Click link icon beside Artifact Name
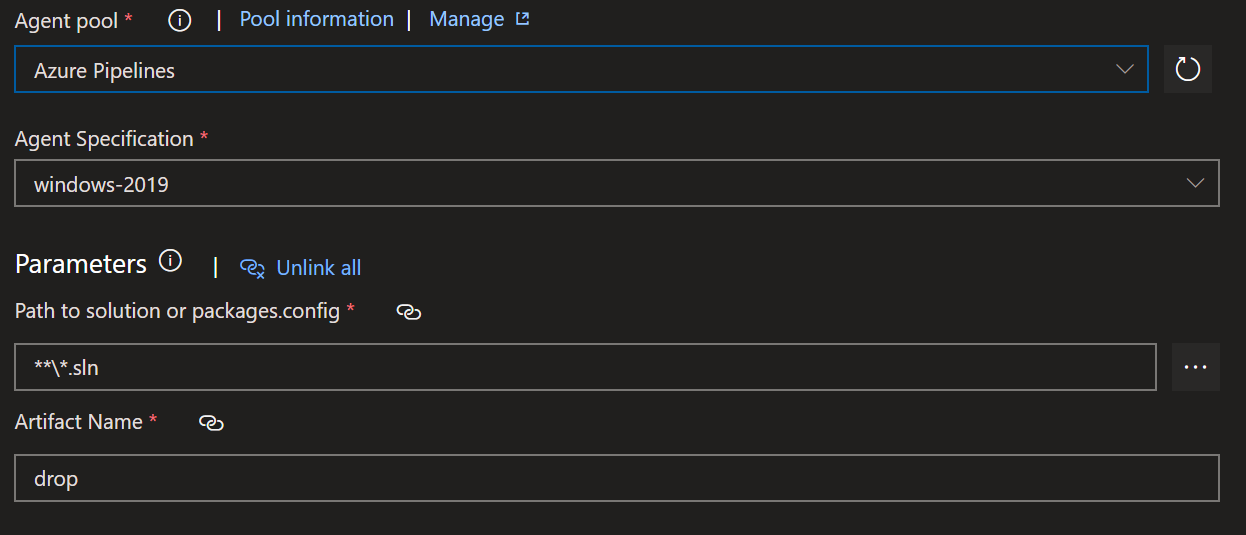1246x535 pixels. click(x=211, y=423)
